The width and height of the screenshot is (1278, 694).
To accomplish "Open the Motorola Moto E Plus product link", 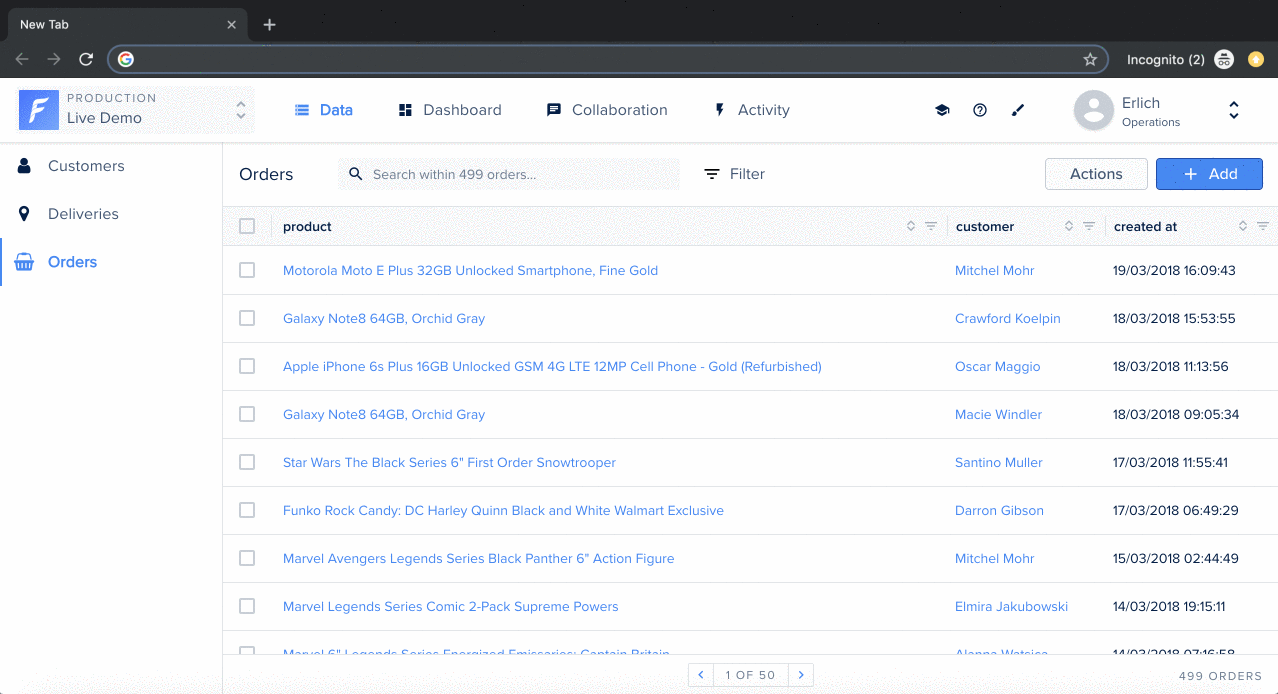I will tap(470, 270).
